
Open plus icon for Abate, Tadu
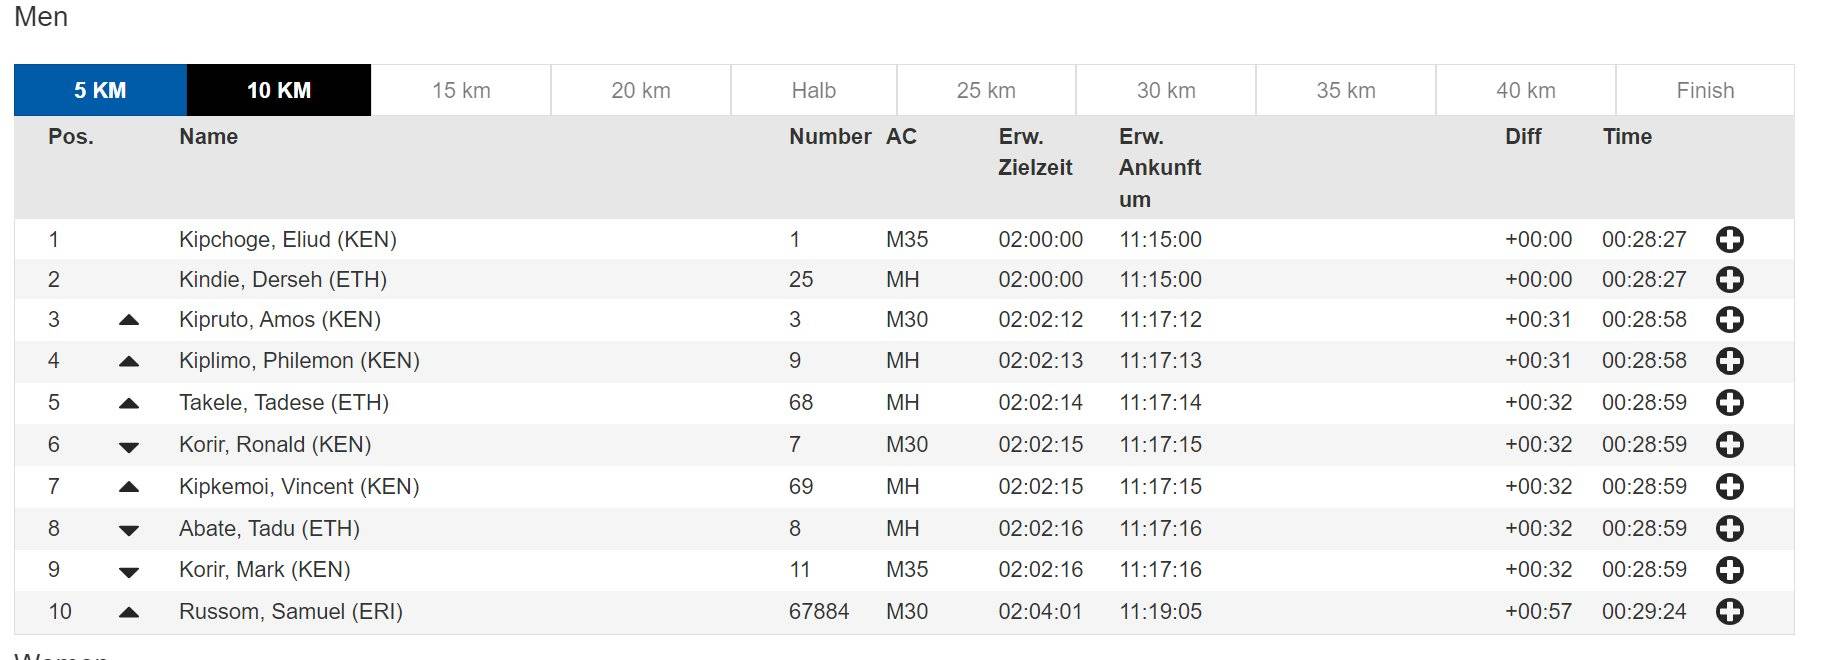point(1729,529)
